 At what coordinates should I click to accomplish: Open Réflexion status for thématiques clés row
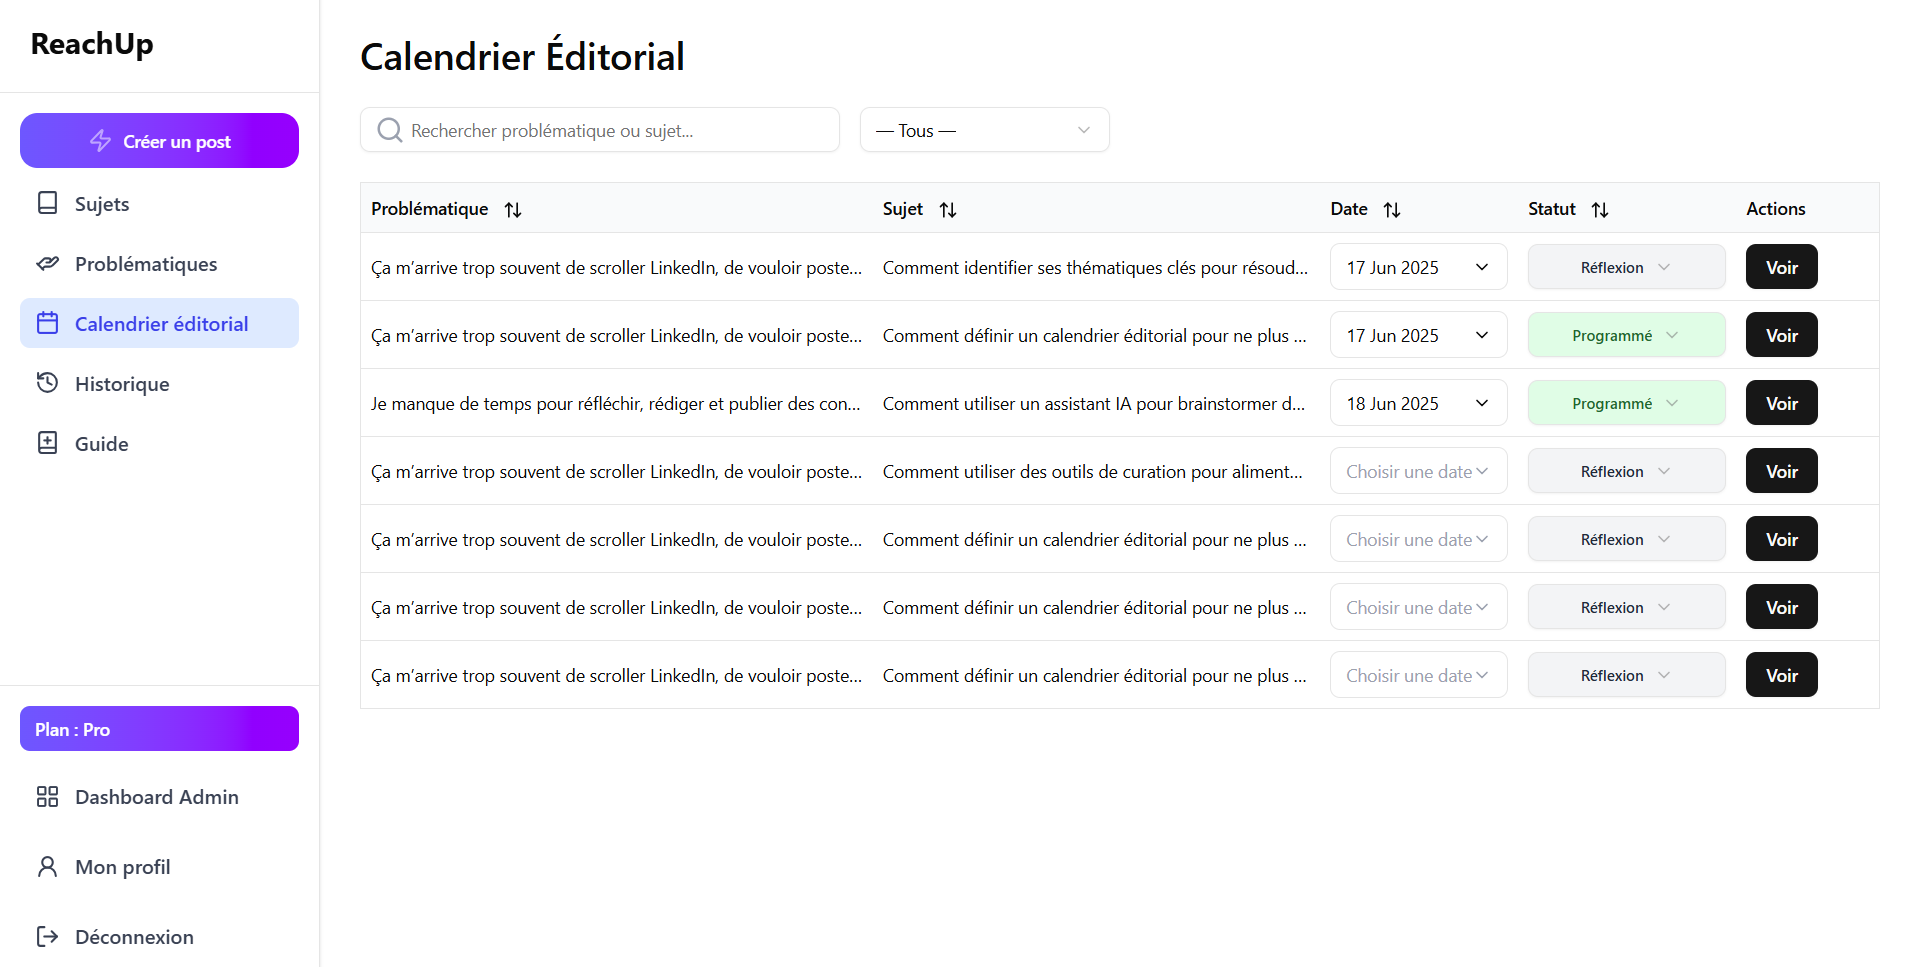pos(1626,267)
